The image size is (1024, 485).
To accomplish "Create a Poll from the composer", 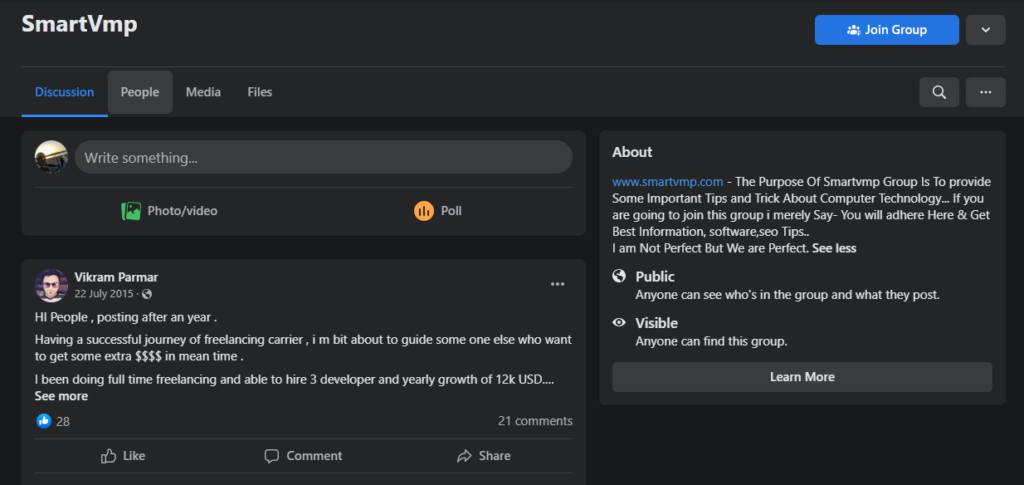I will click(x=438, y=211).
